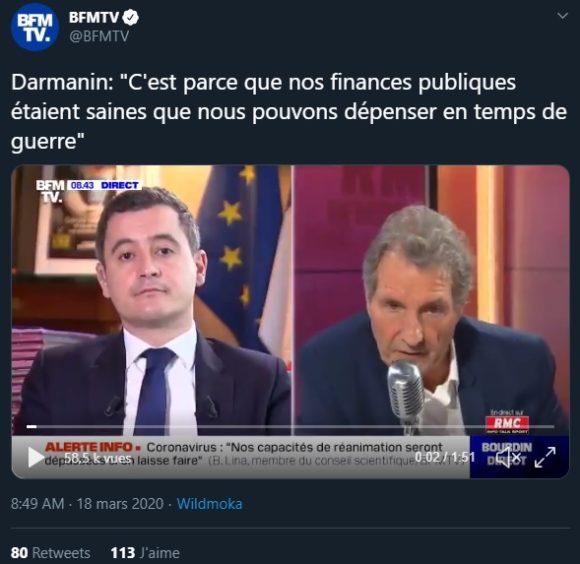Image resolution: width=580 pixels, height=564 pixels.
Task: Play the video with the play button
Action: pyautogui.click(x=36, y=457)
